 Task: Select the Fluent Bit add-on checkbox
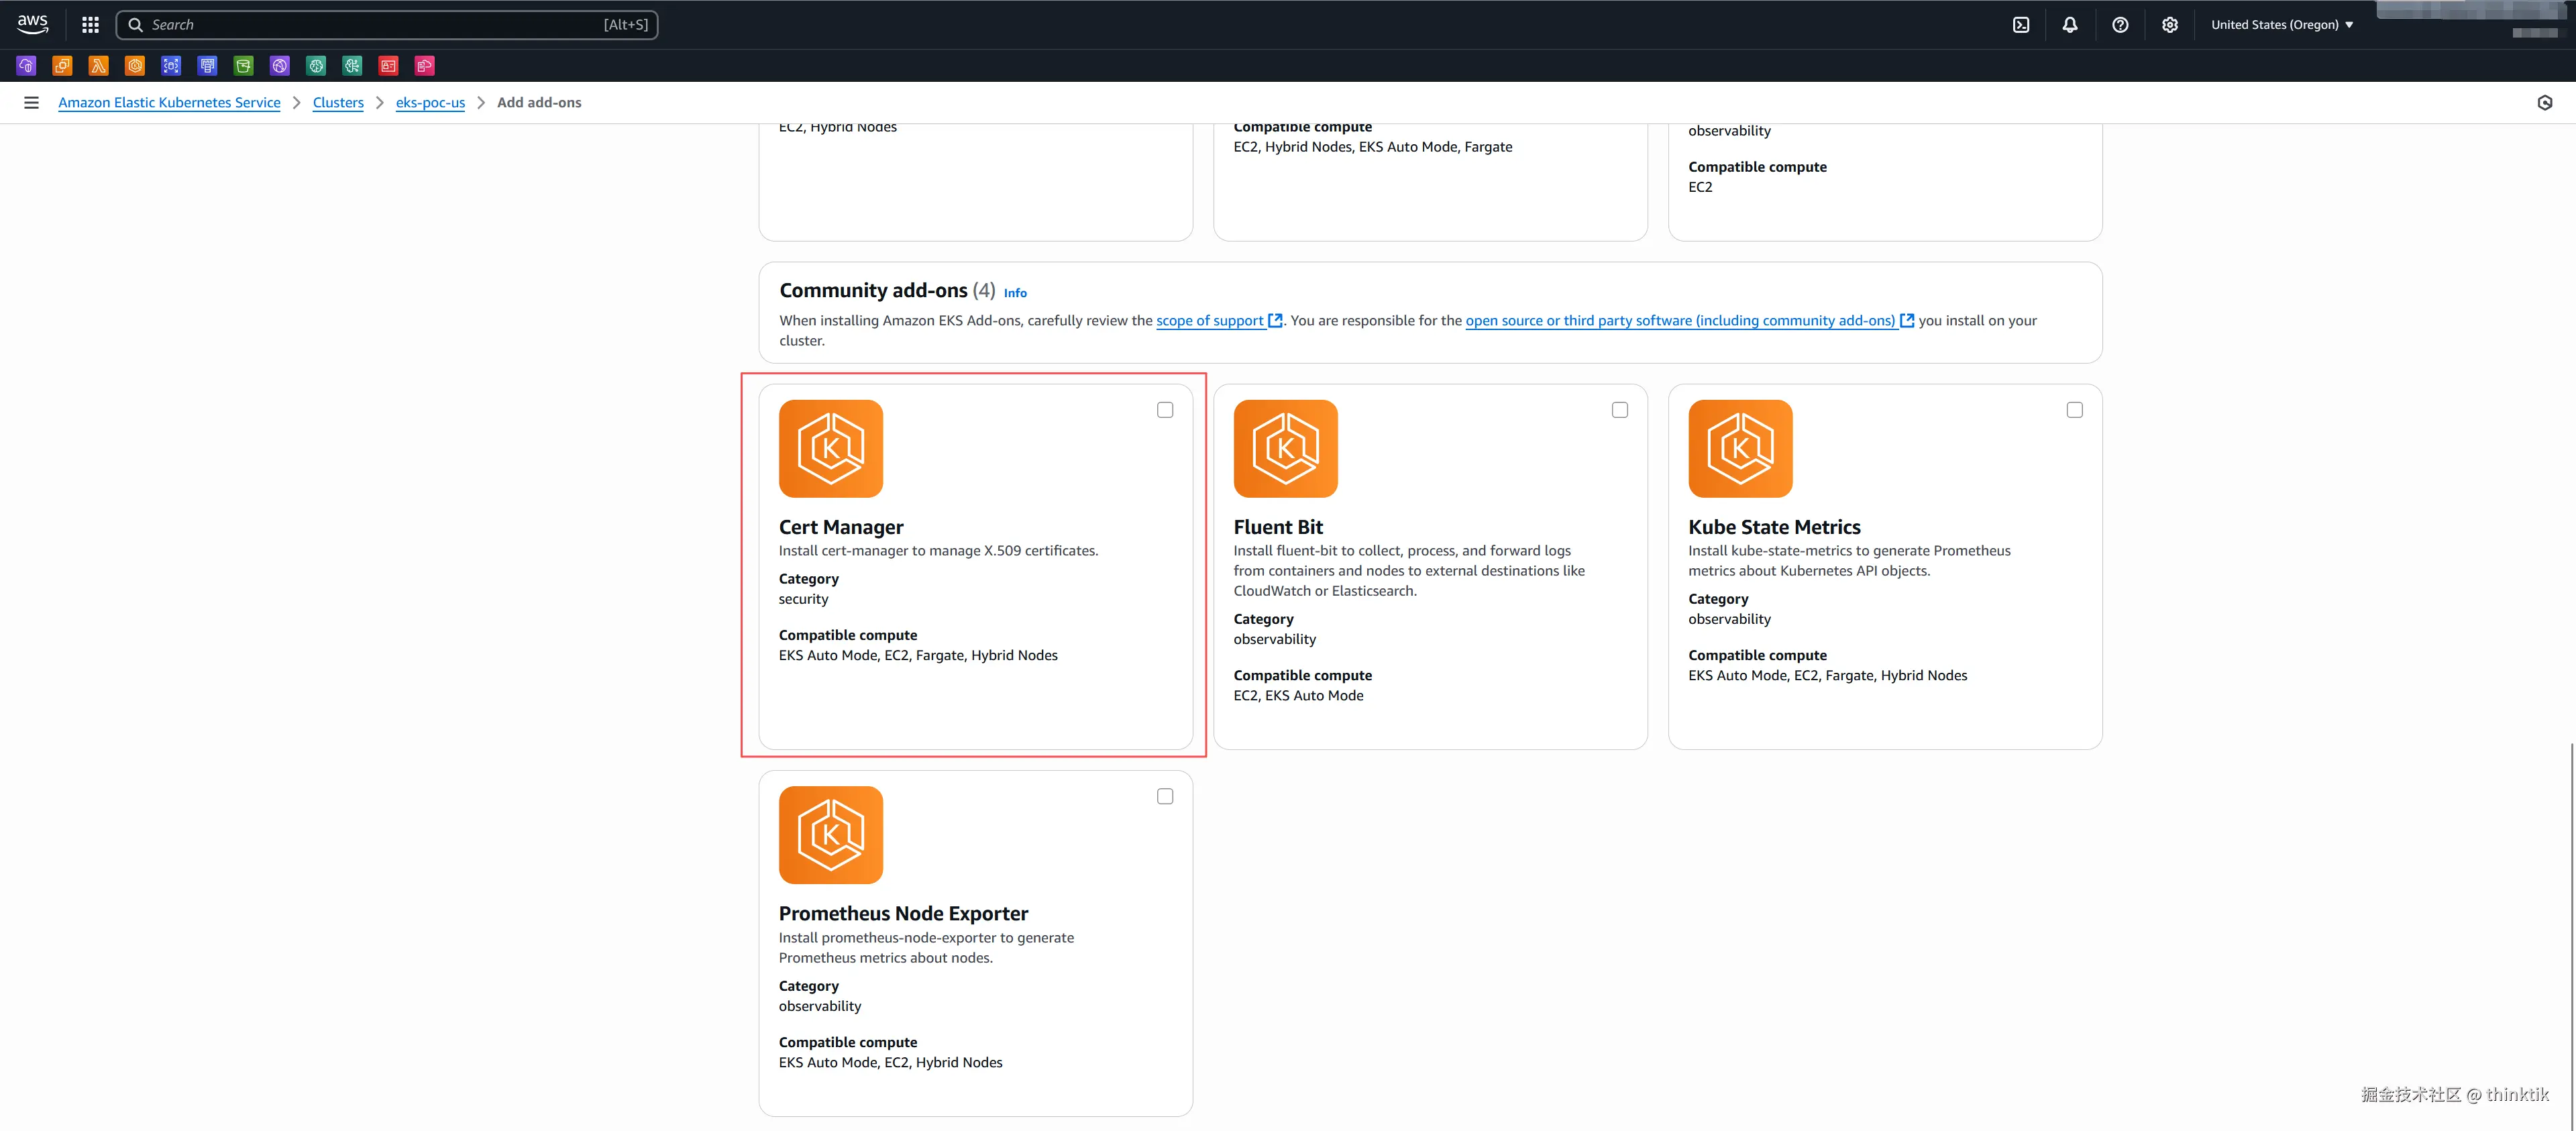[x=1620, y=410]
